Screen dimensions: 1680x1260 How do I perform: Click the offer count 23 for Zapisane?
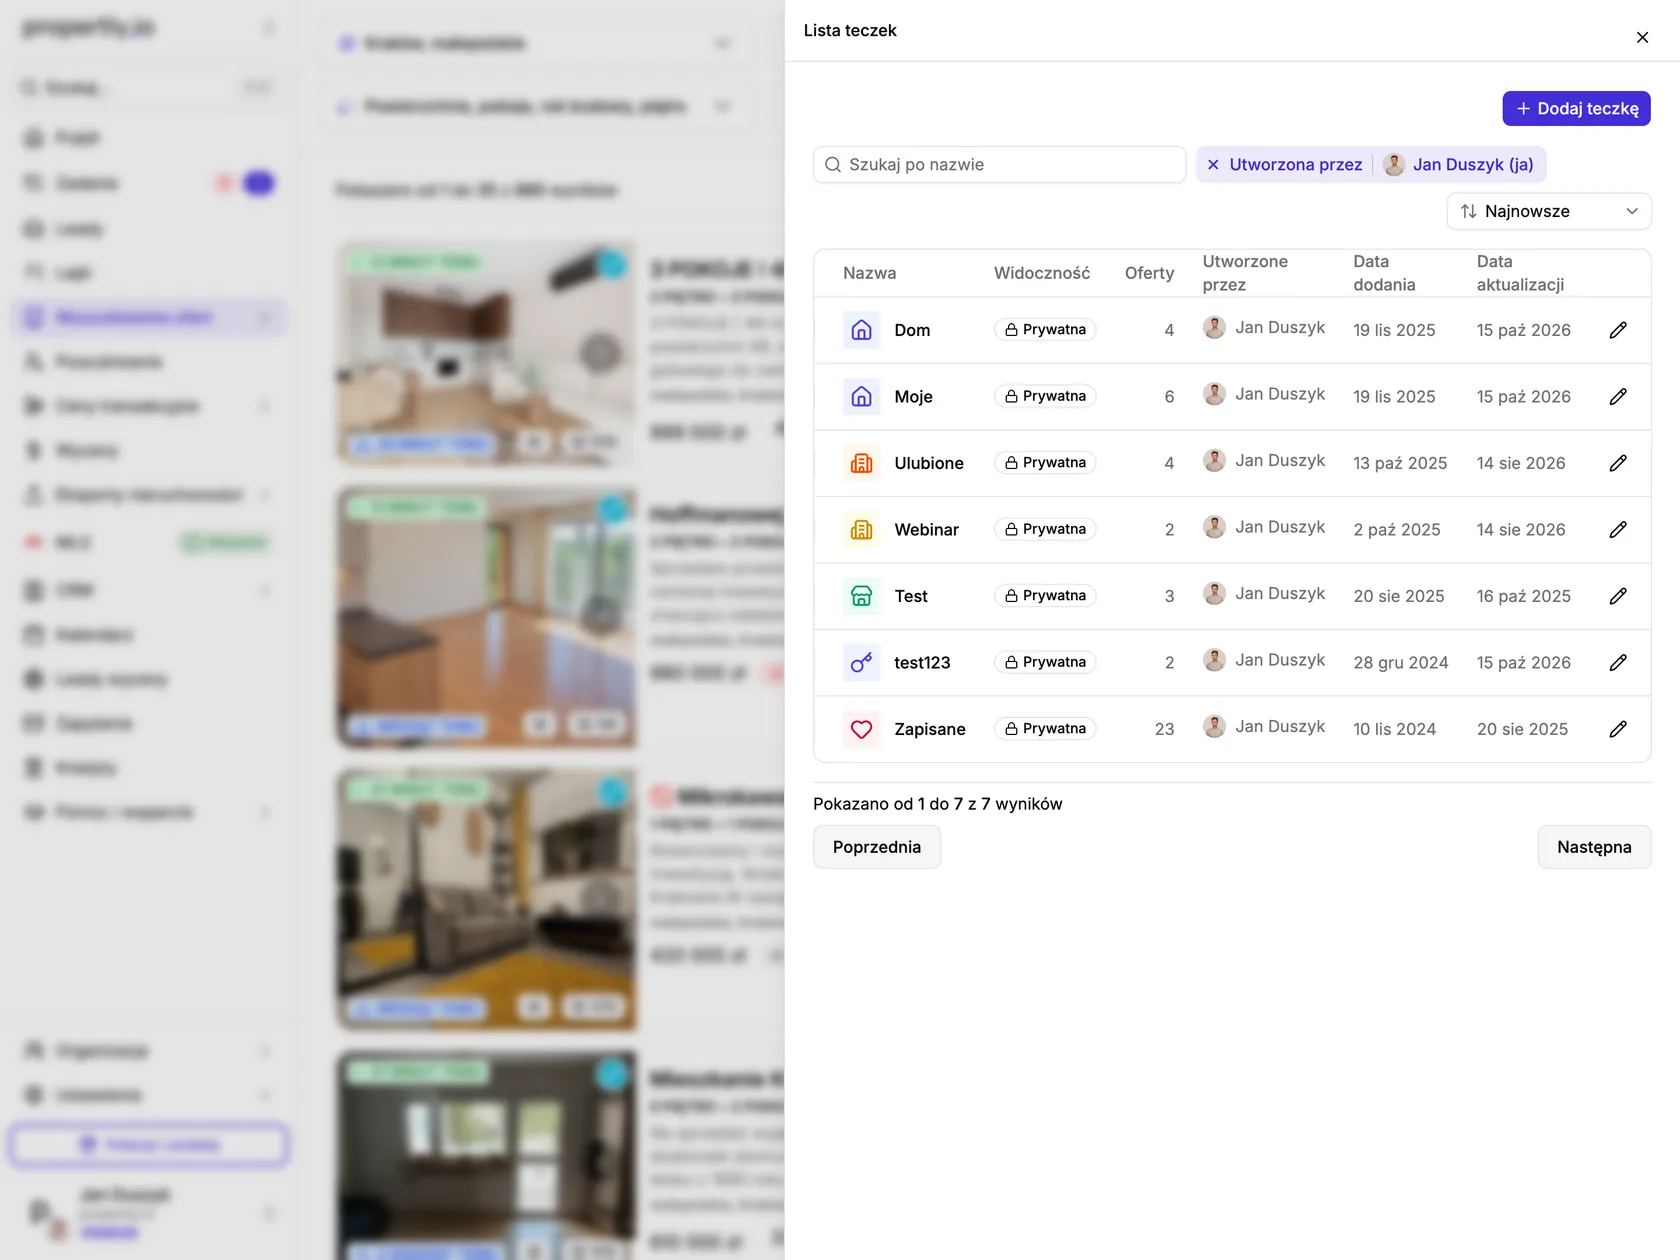click(1164, 729)
